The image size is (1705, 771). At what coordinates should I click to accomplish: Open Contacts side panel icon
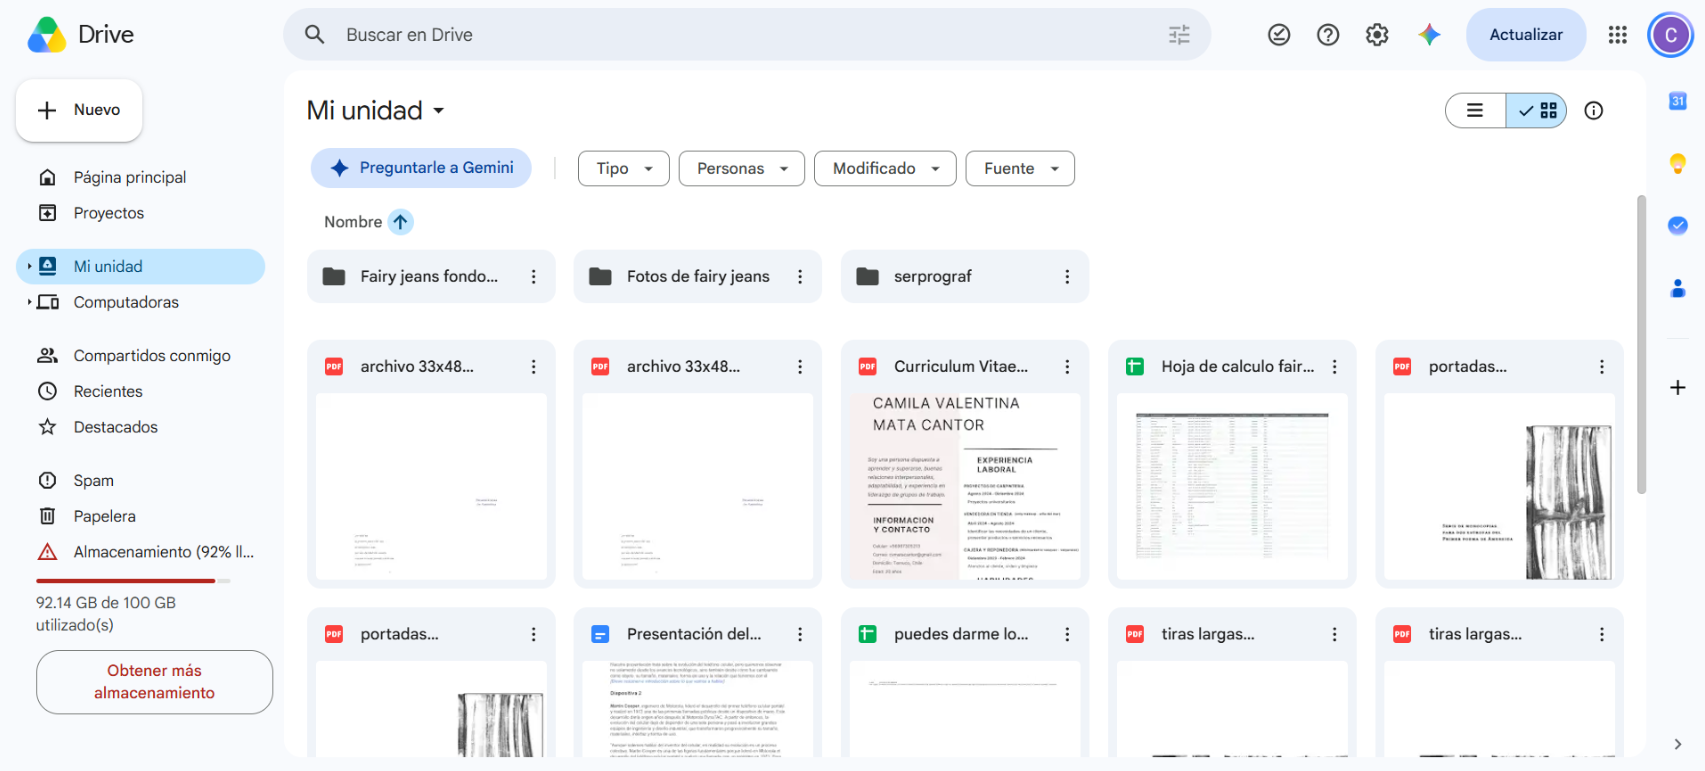(x=1678, y=288)
